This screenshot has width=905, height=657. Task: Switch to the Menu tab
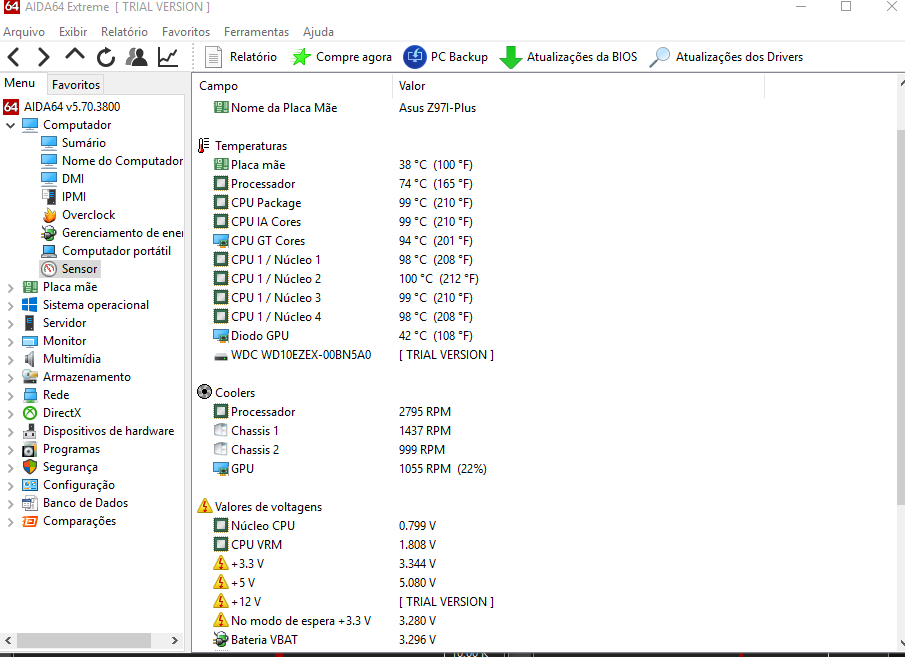coord(20,83)
